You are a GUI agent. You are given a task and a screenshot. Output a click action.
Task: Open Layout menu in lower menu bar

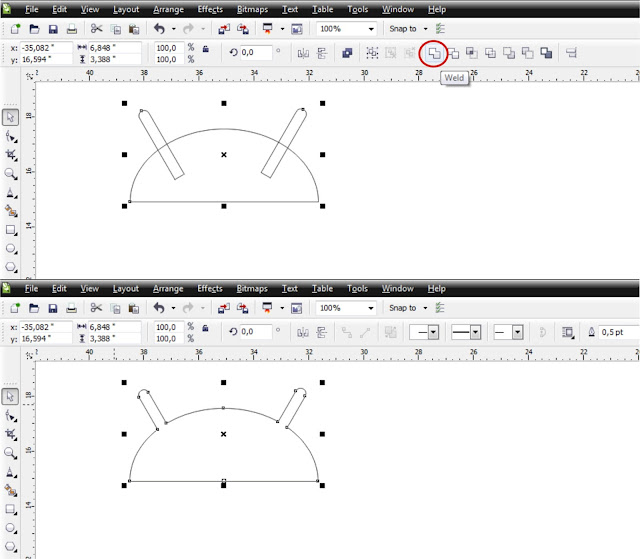point(126,288)
